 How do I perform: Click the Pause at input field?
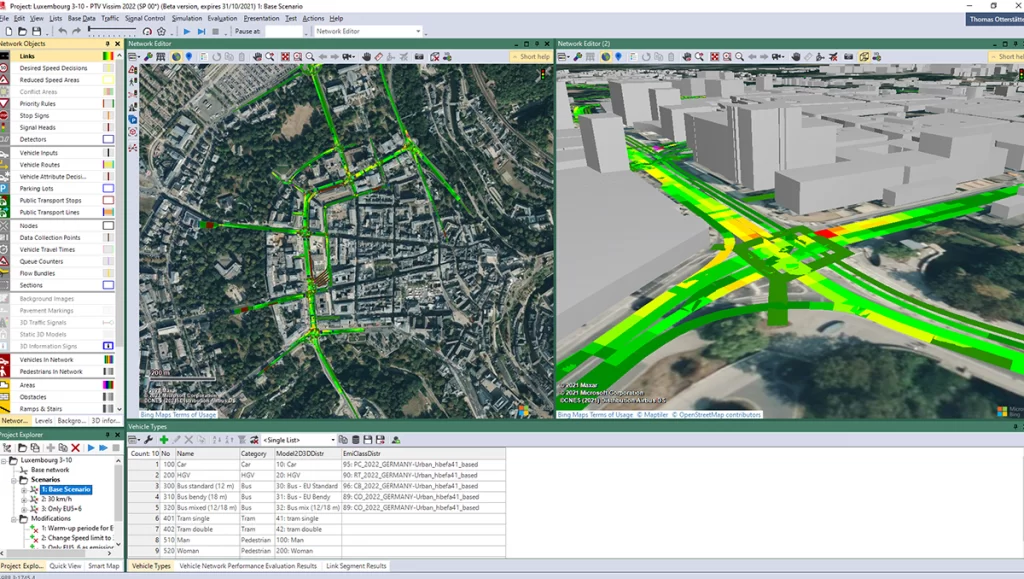(x=284, y=31)
